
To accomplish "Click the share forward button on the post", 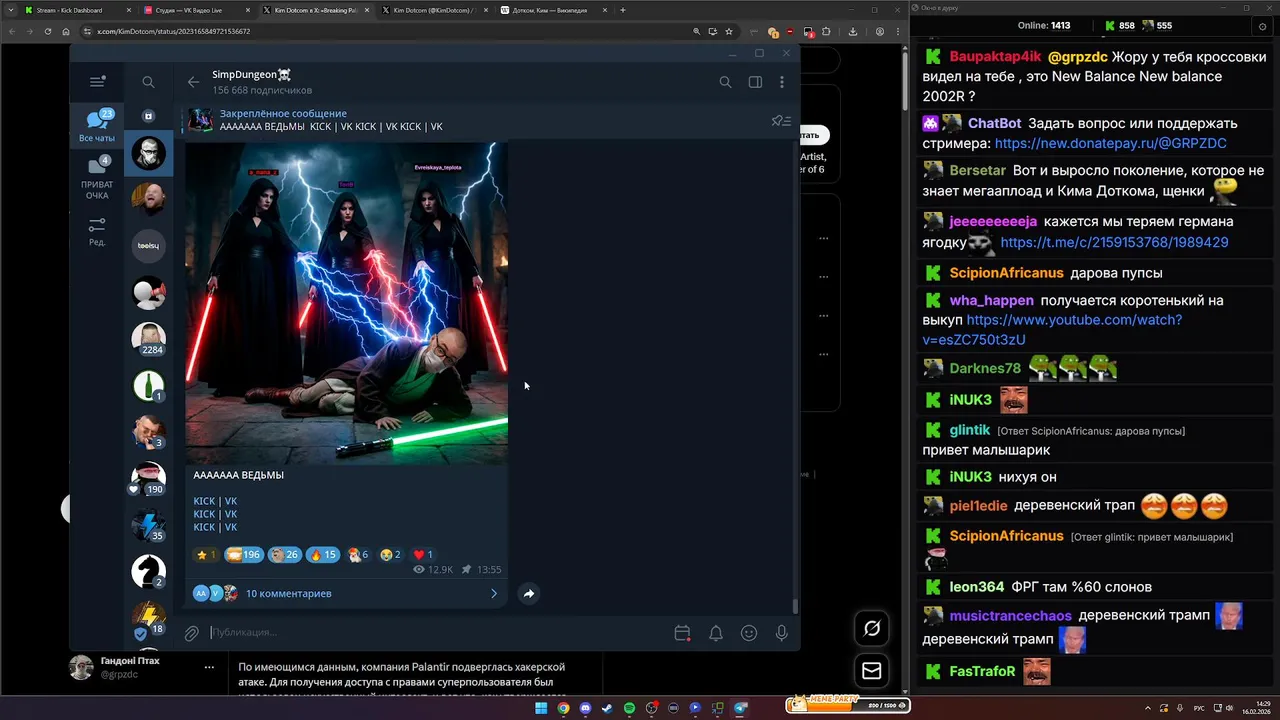I will [528, 593].
